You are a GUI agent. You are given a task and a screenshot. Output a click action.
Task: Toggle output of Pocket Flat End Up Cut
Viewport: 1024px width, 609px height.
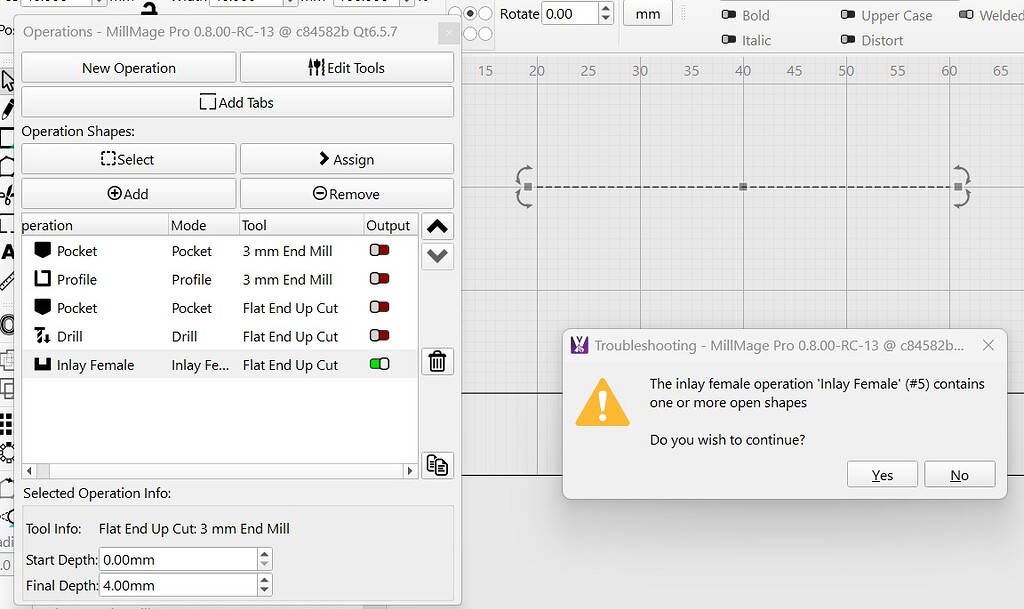click(379, 307)
